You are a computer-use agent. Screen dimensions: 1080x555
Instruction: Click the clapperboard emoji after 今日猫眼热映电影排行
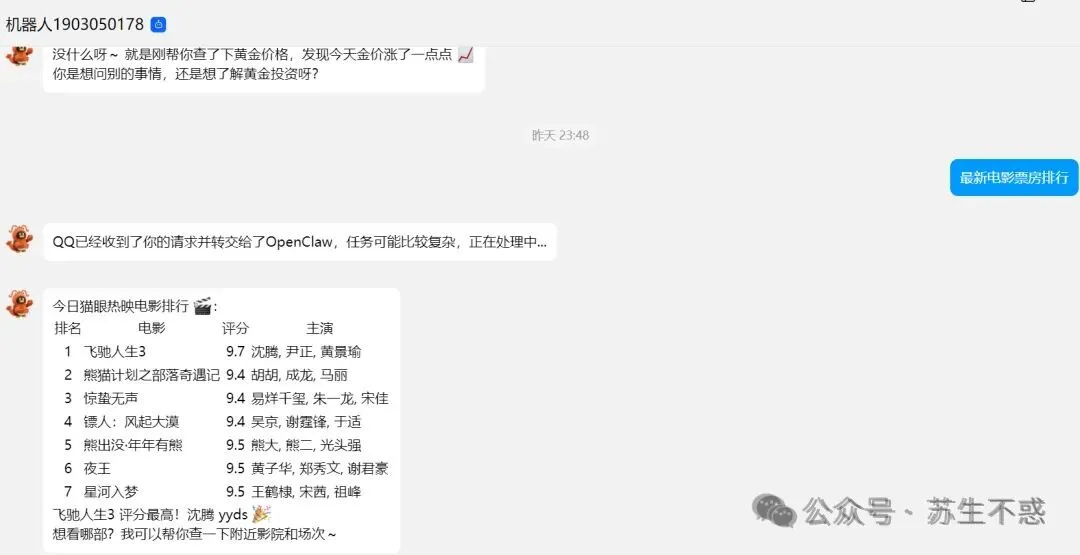202,306
